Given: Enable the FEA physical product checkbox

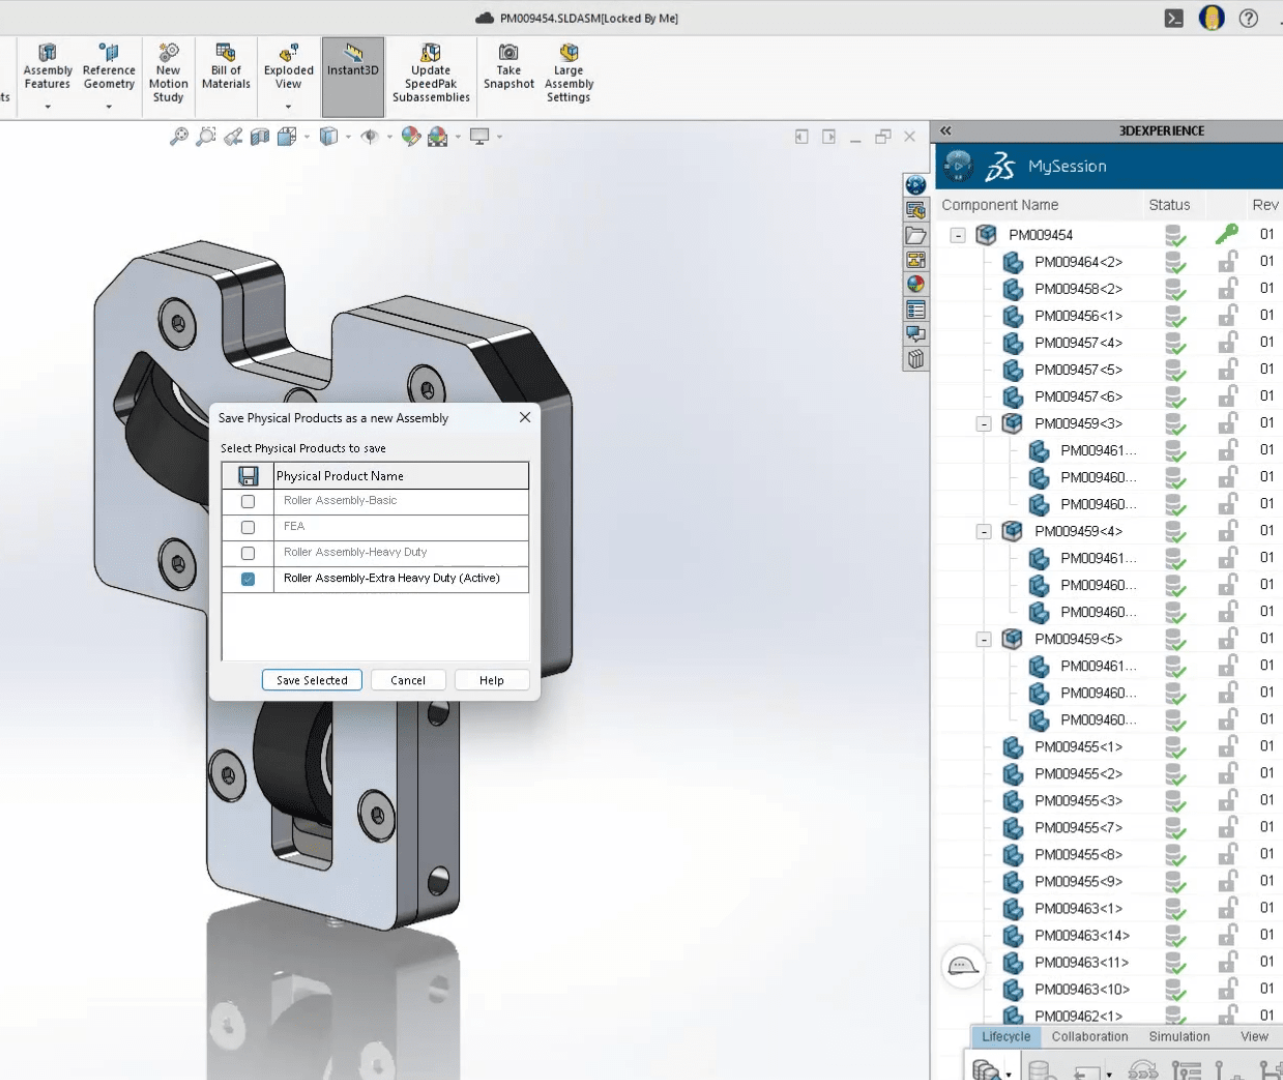Looking at the screenshot, I should (x=248, y=527).
